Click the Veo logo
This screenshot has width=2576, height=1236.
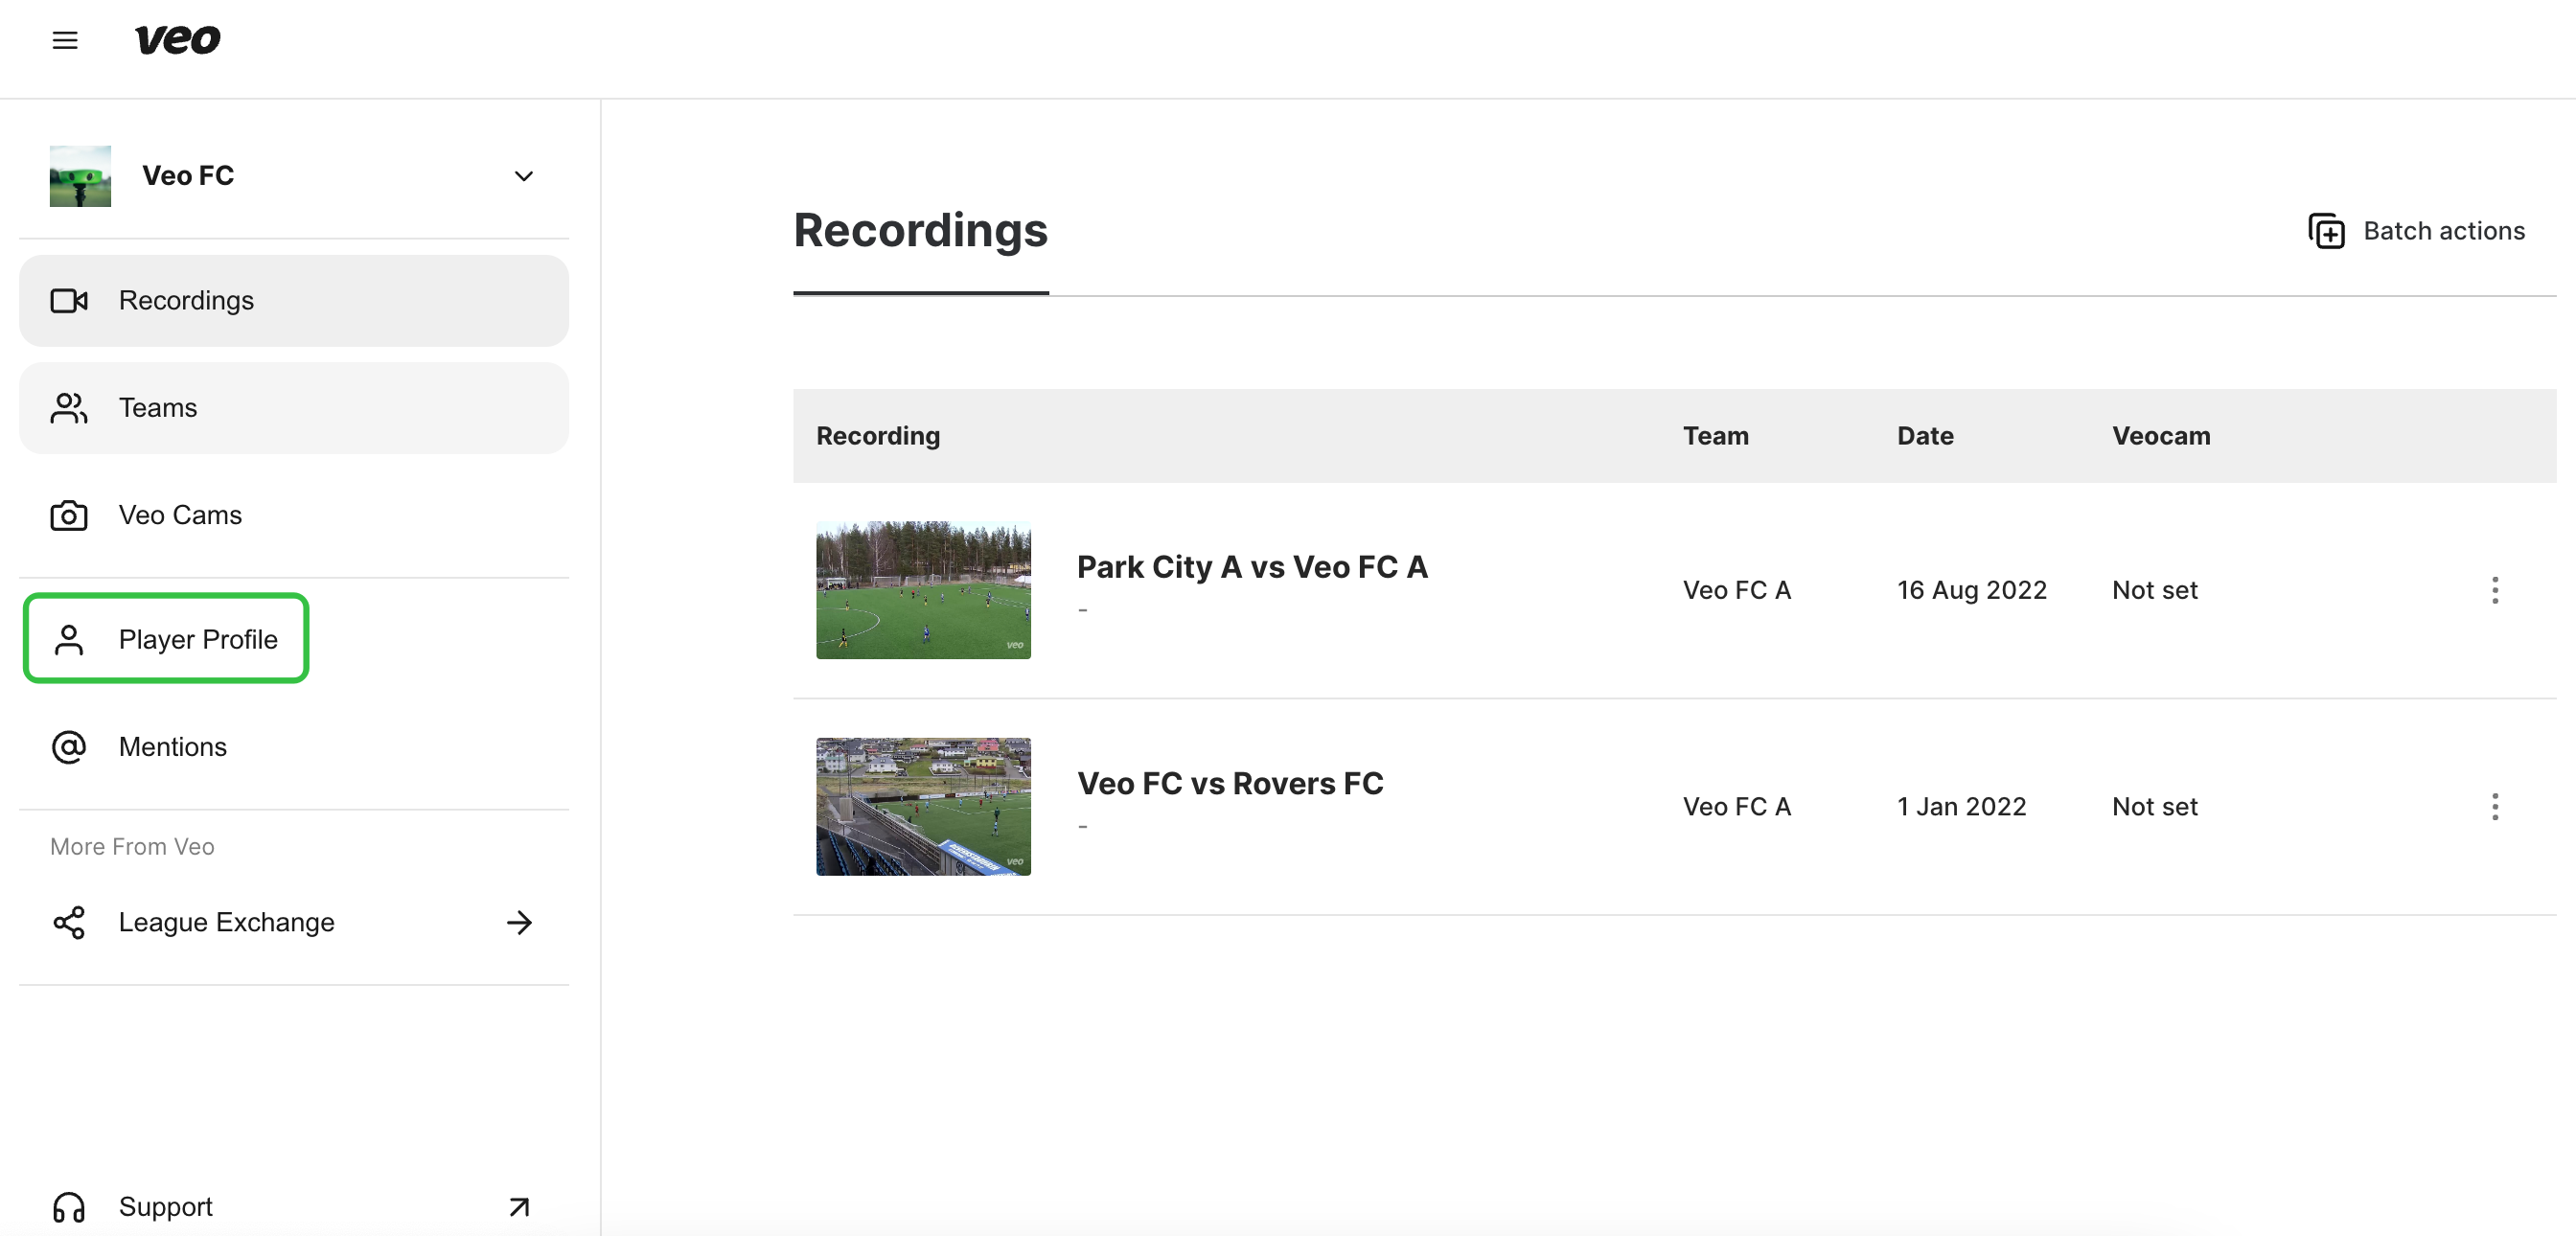[x=178, y=40]
